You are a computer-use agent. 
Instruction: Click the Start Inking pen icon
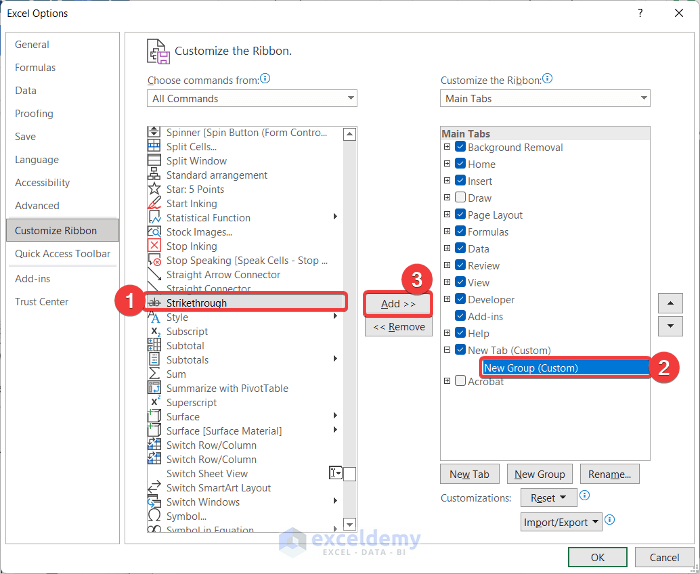(154, 203)
